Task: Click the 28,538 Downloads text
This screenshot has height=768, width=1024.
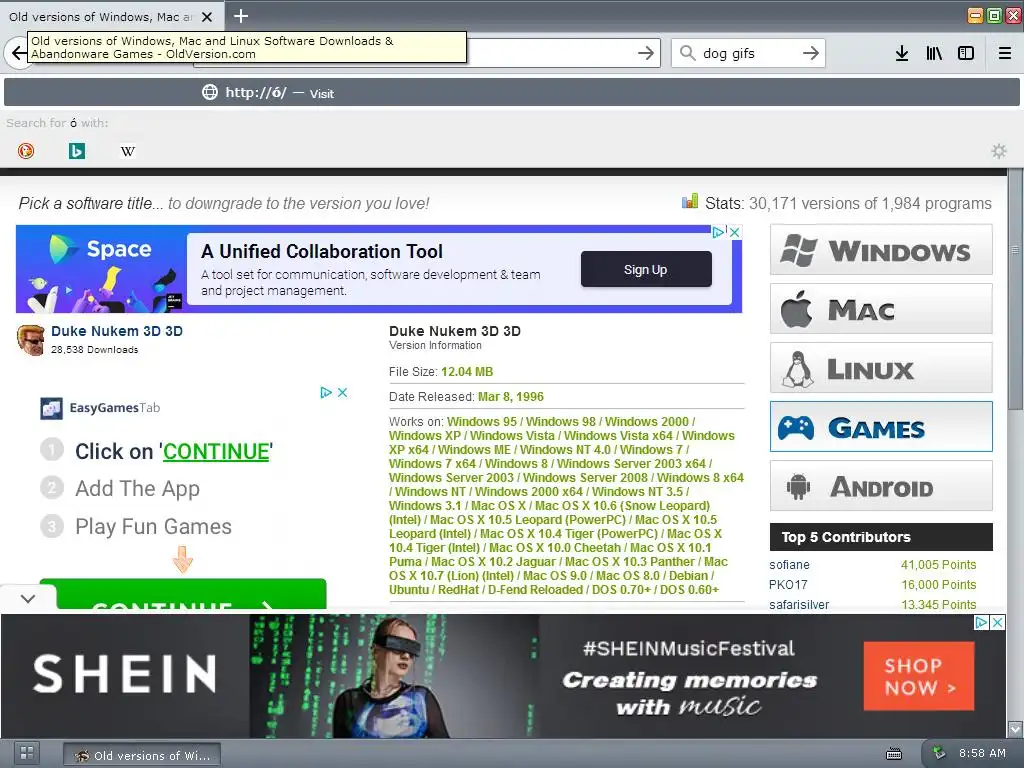Action: tap(95, 349)
